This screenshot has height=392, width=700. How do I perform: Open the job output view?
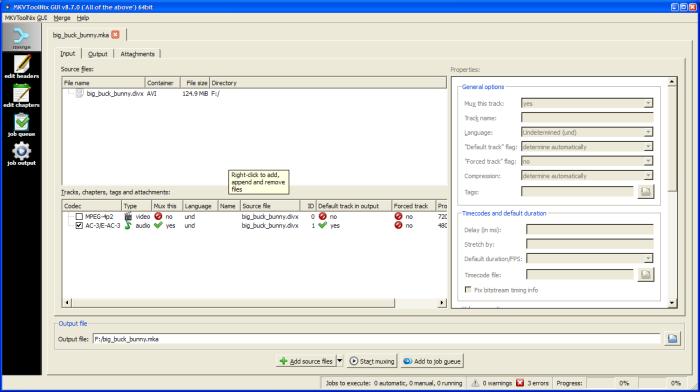point(21,154)
